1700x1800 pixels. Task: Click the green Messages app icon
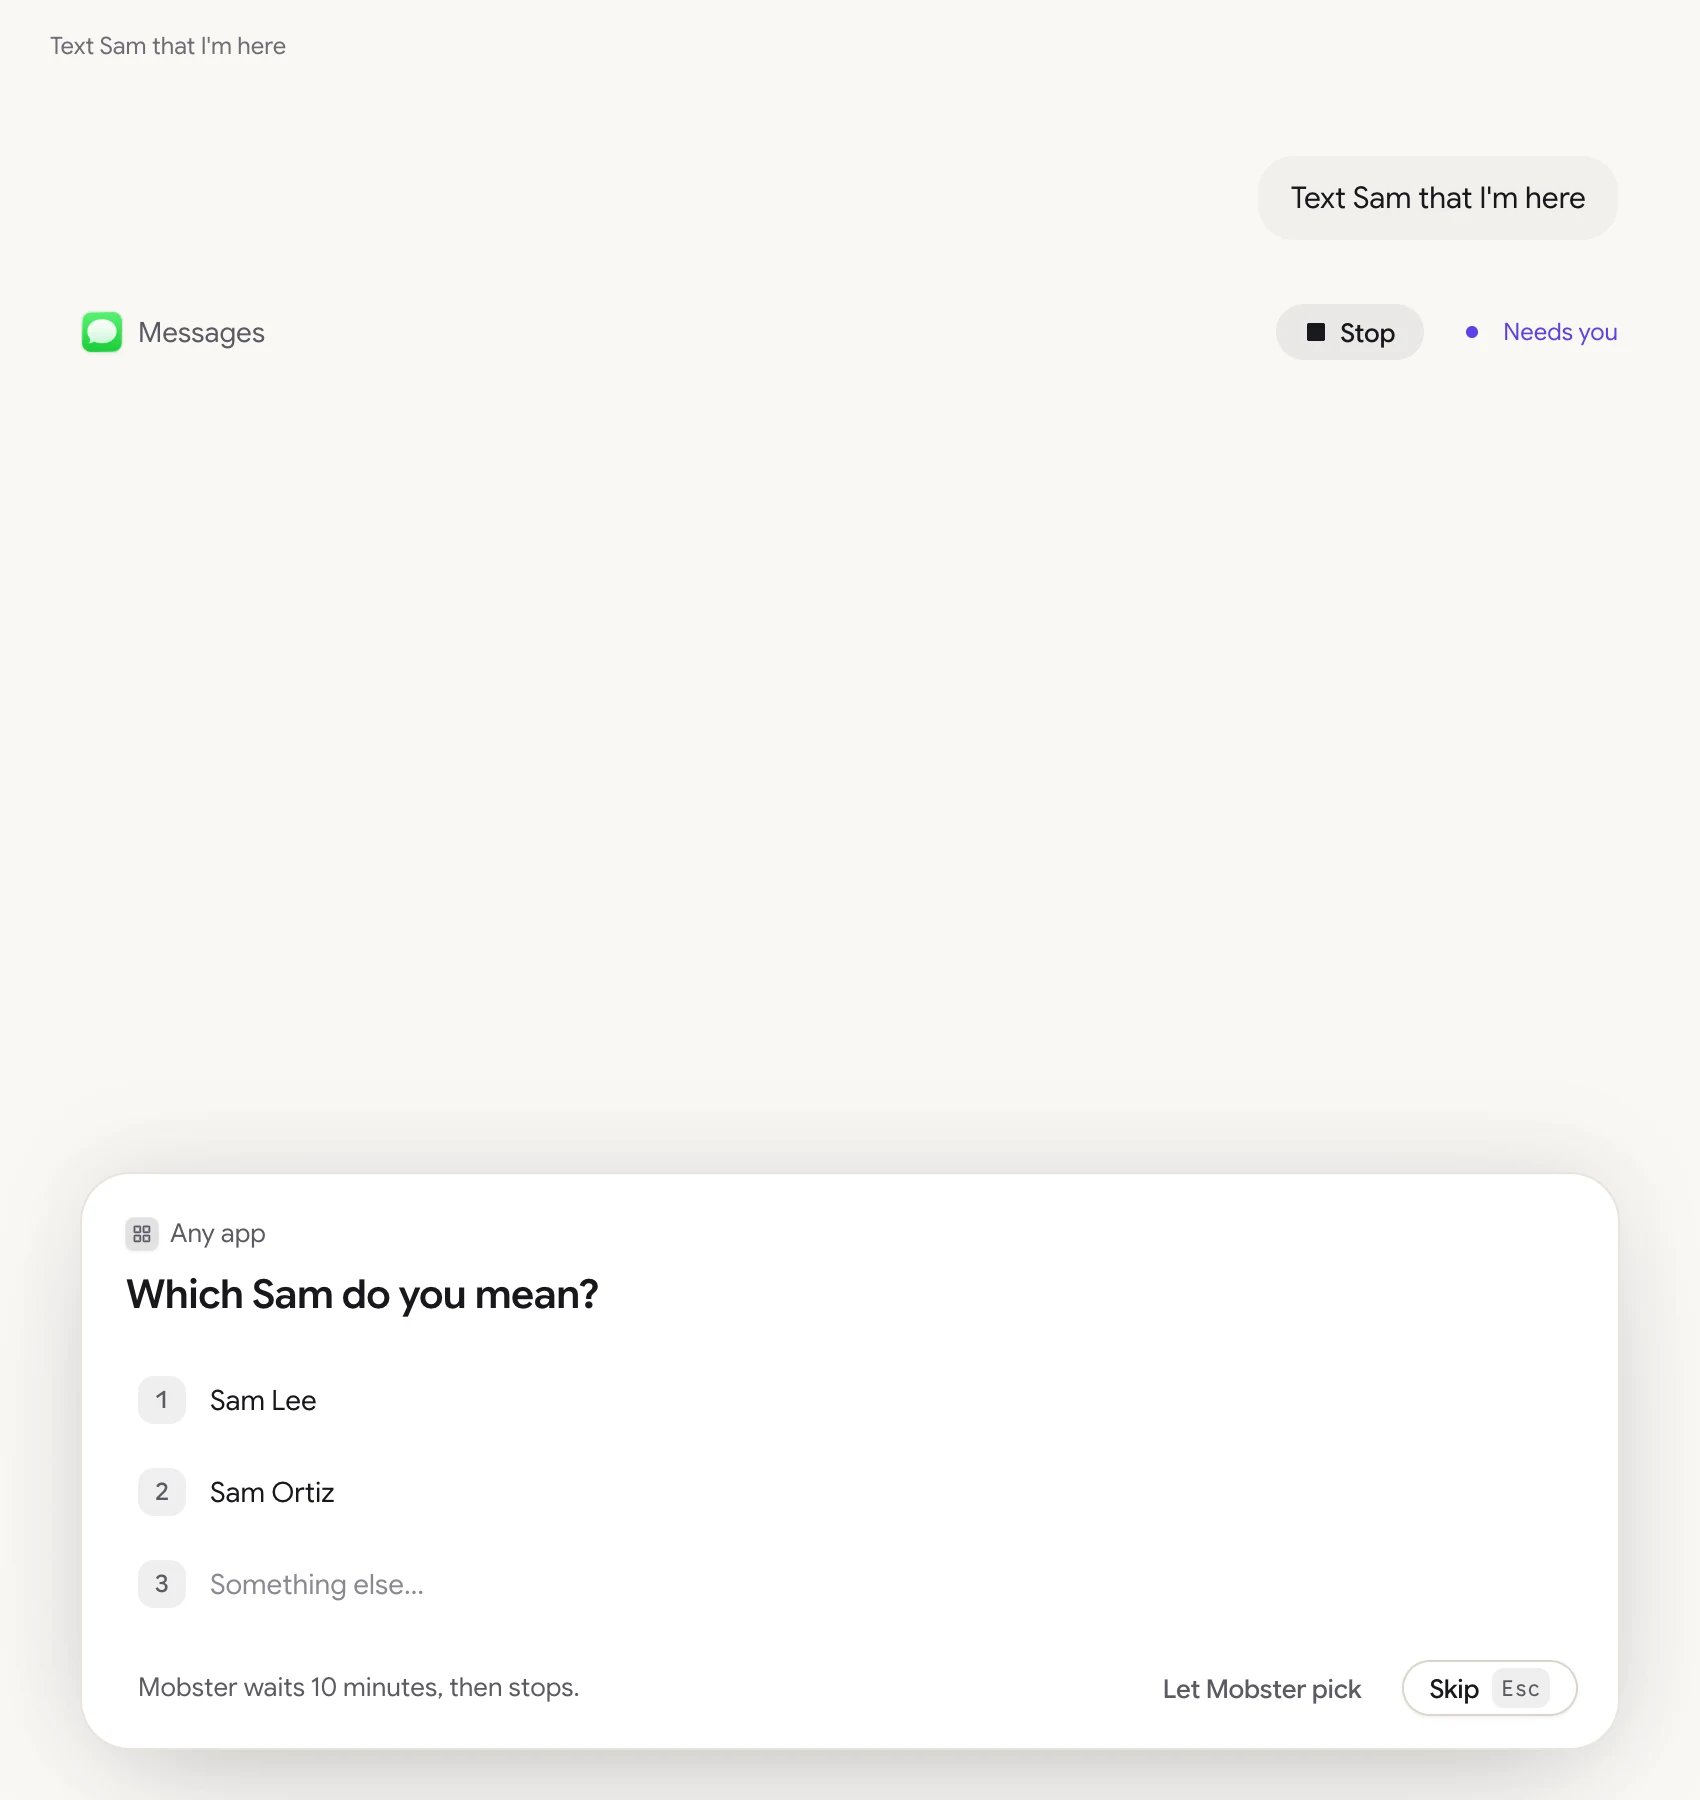[102, 332]
